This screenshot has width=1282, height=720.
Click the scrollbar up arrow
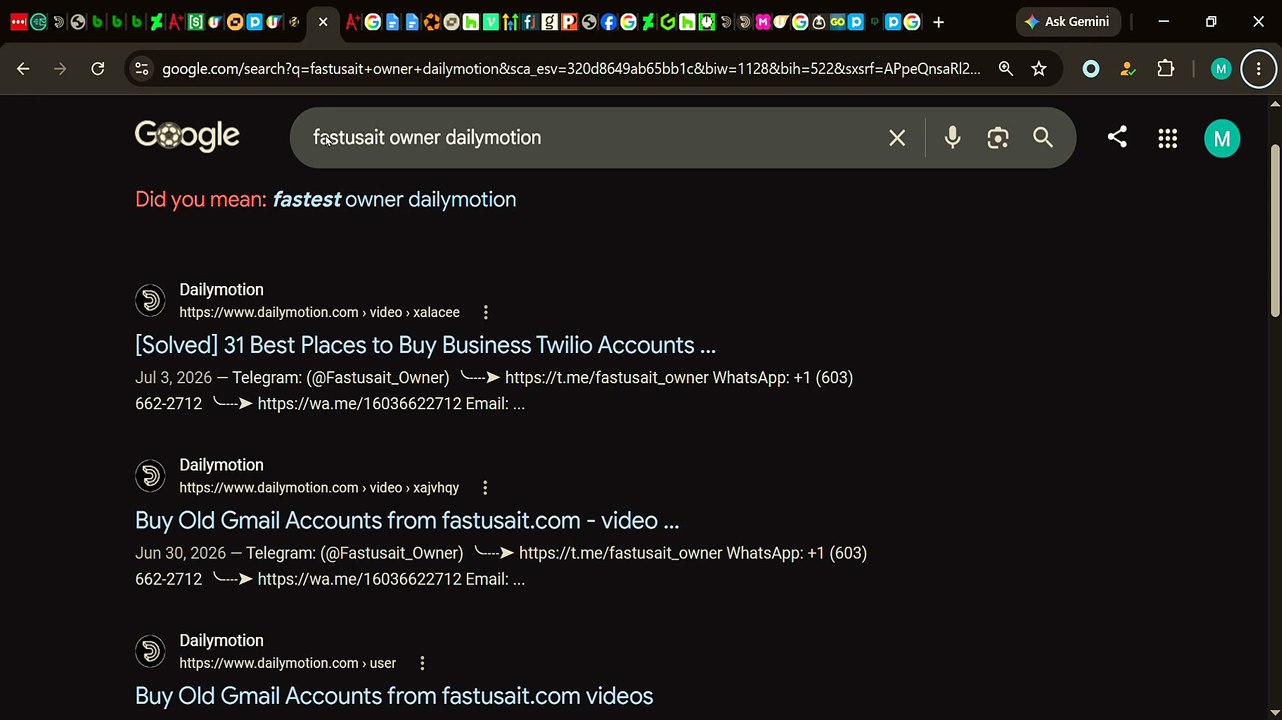(x=1274, y=103)
